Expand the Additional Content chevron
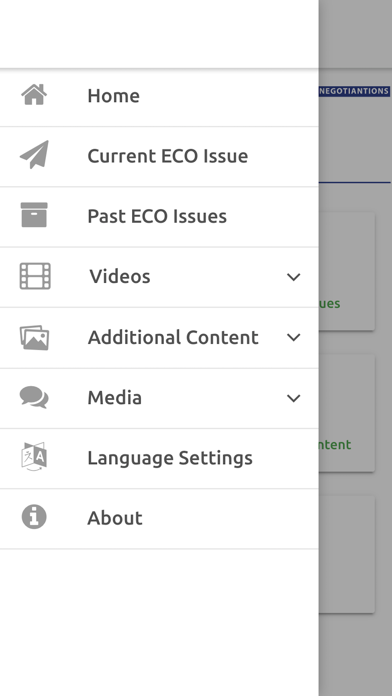392x696 pixels. 293,337
